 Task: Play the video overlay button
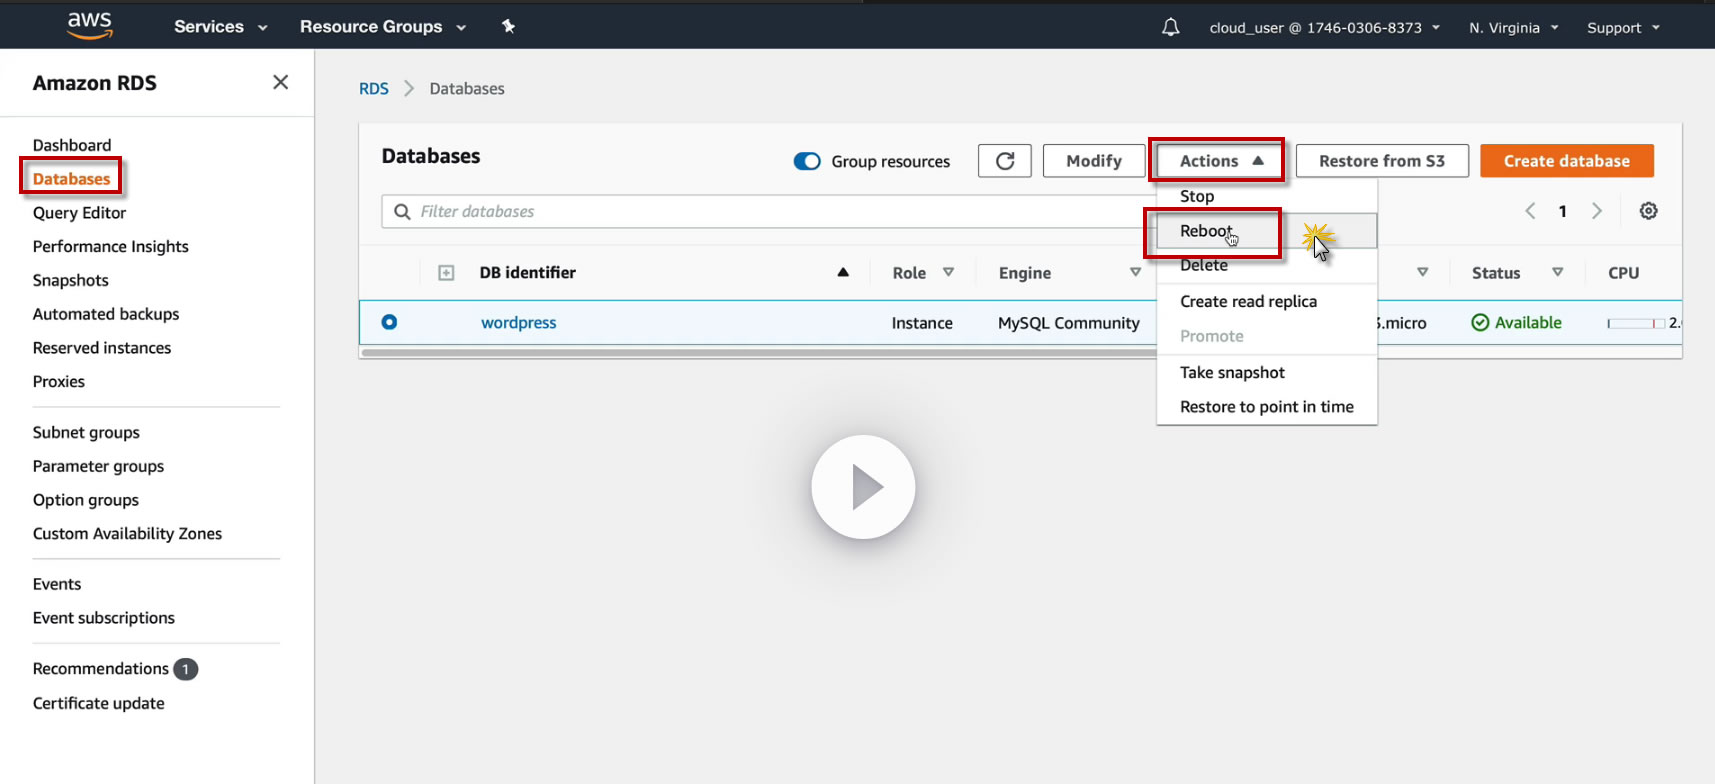click(863, 487)
